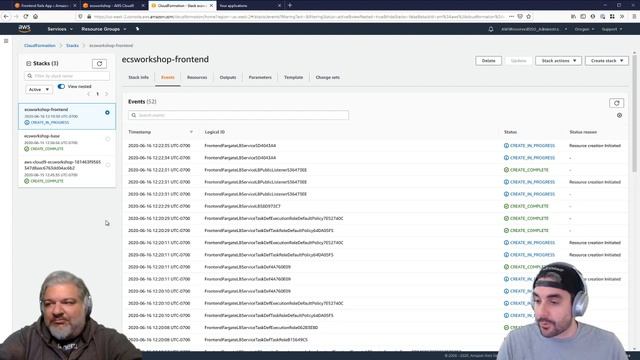
Task: Open aws-cloud9-ecsworkshop stack in list
Action: (x=62, y=165)
